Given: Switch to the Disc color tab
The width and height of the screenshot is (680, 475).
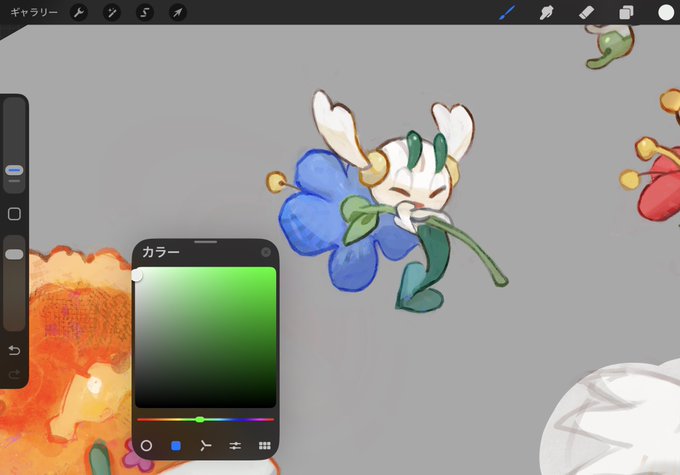Looking at the screenshot, I should 147,446.
